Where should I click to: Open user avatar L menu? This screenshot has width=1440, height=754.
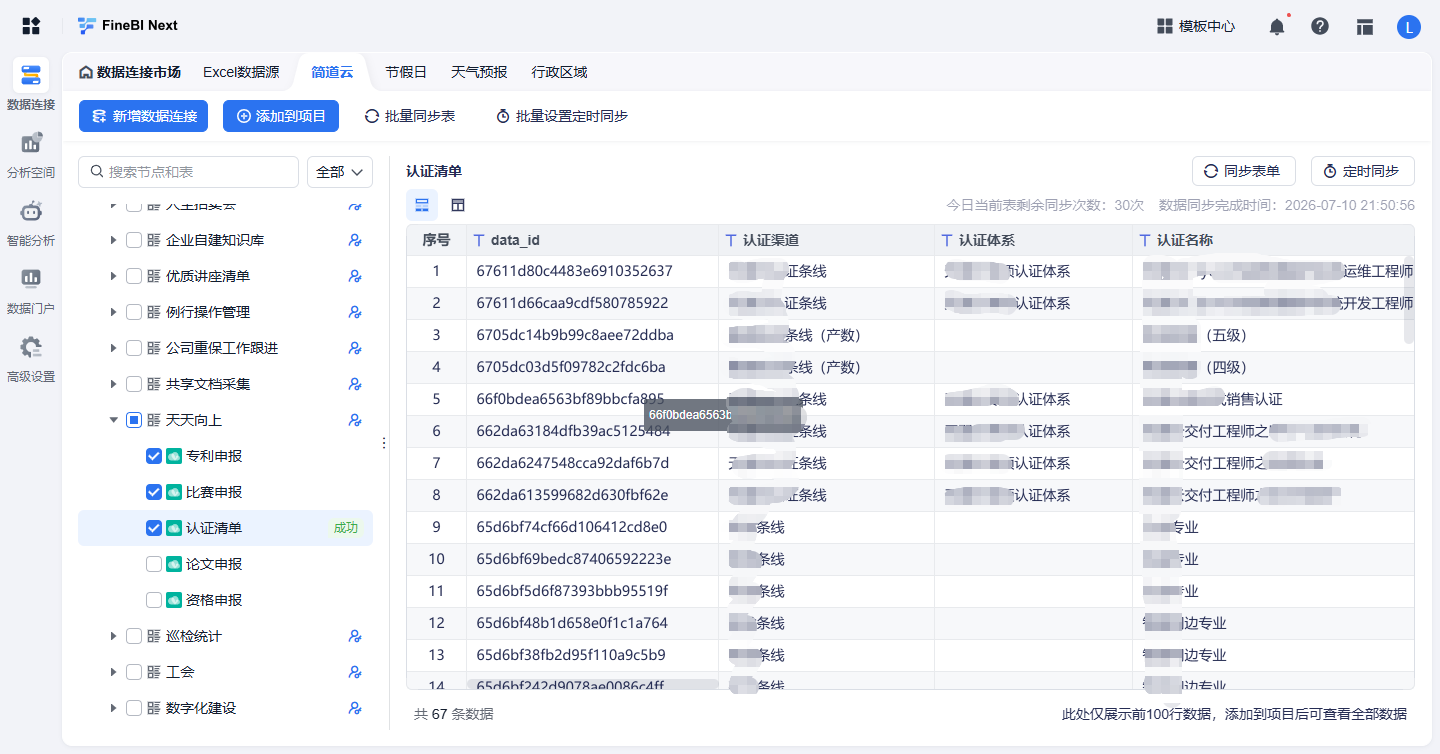pos(1409,27)
